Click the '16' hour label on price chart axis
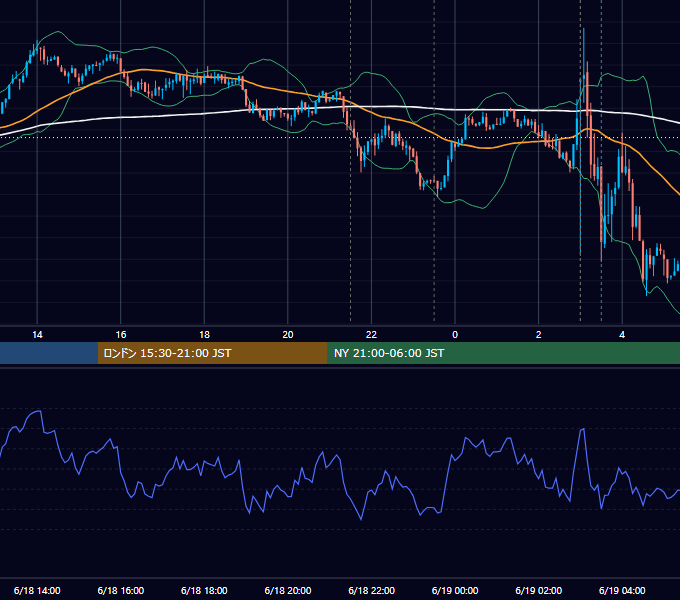 (121, 335)
